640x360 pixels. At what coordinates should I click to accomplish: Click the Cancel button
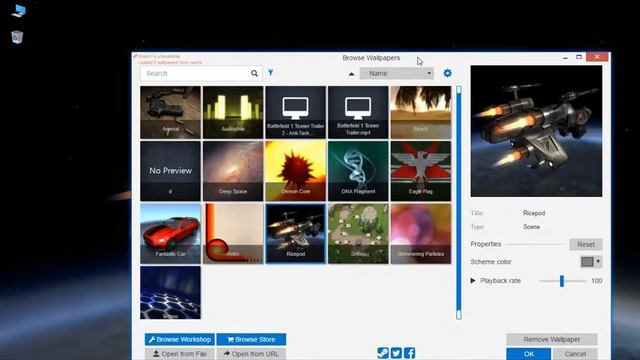click(576, 354)
